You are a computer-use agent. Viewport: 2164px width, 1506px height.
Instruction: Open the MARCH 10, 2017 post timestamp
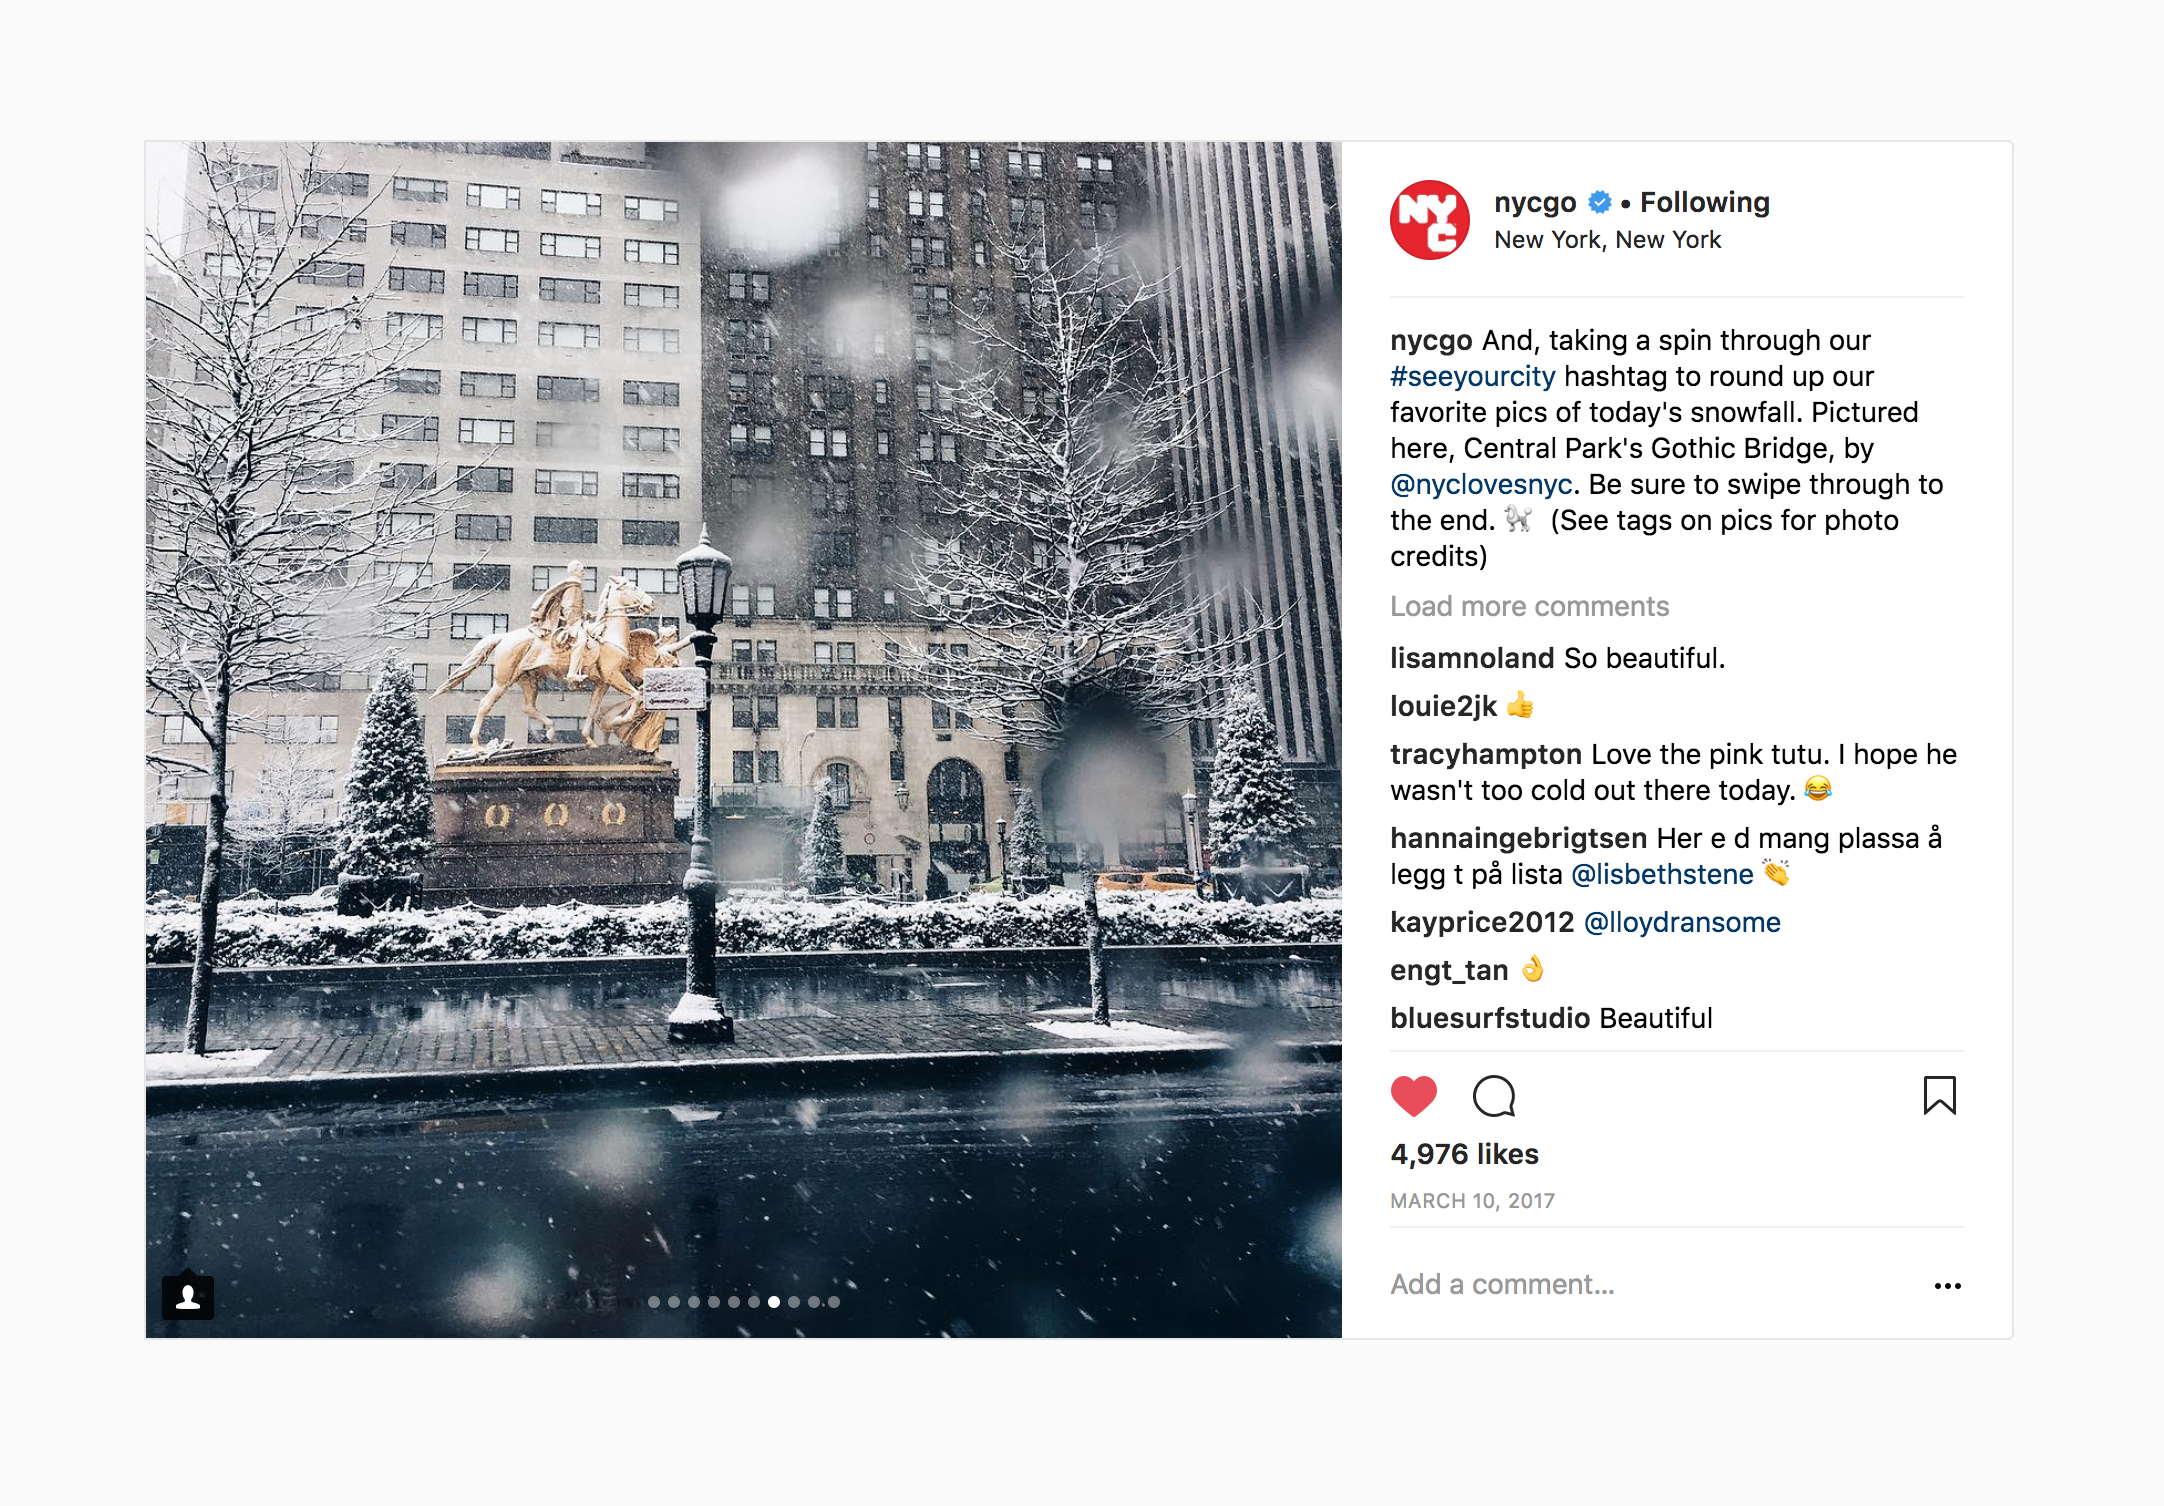tap(1472, 1201)
